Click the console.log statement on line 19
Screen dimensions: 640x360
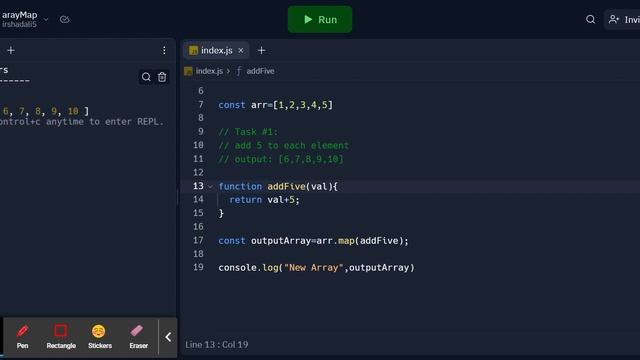pyautogui.click(x=316, y=268)
